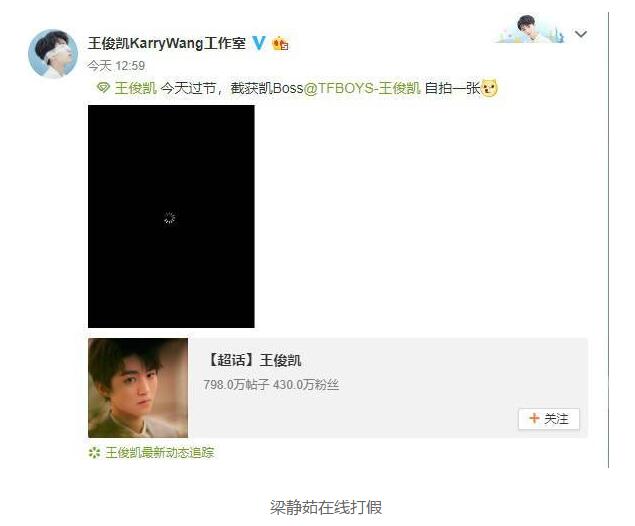Open the @TFBOYS-王俊凯 mention link
The width and height of the screenshot is (635, 526).
pos(362,88)
